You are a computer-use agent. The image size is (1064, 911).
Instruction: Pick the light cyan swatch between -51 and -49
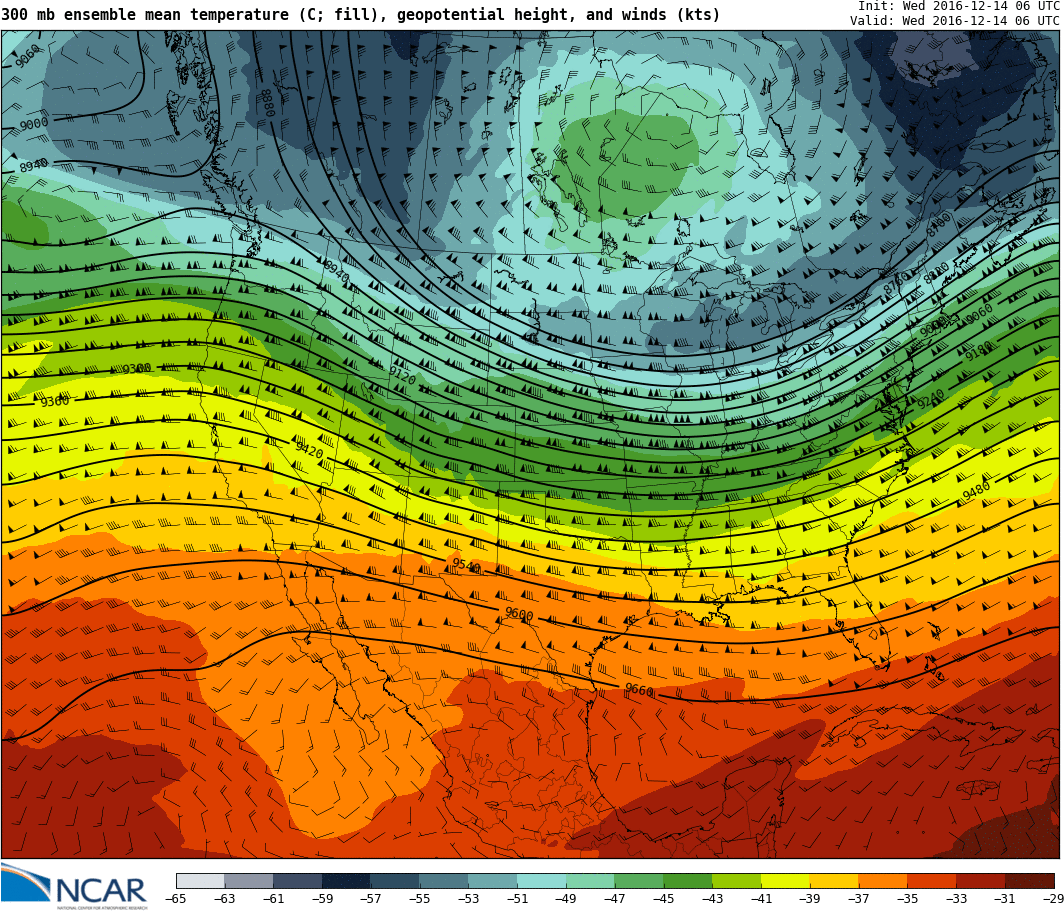pyautogui.click(x=542, y=880)
